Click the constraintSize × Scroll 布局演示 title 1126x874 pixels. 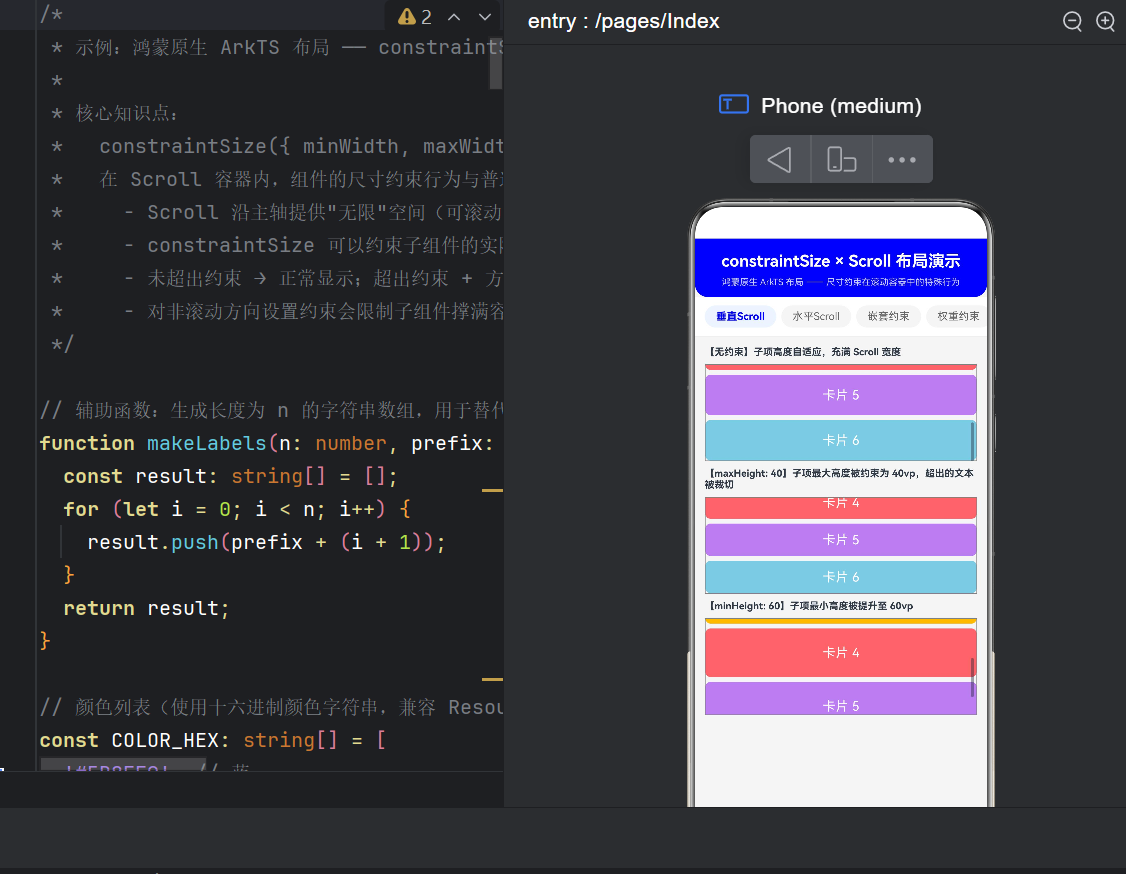coord(840,261)
